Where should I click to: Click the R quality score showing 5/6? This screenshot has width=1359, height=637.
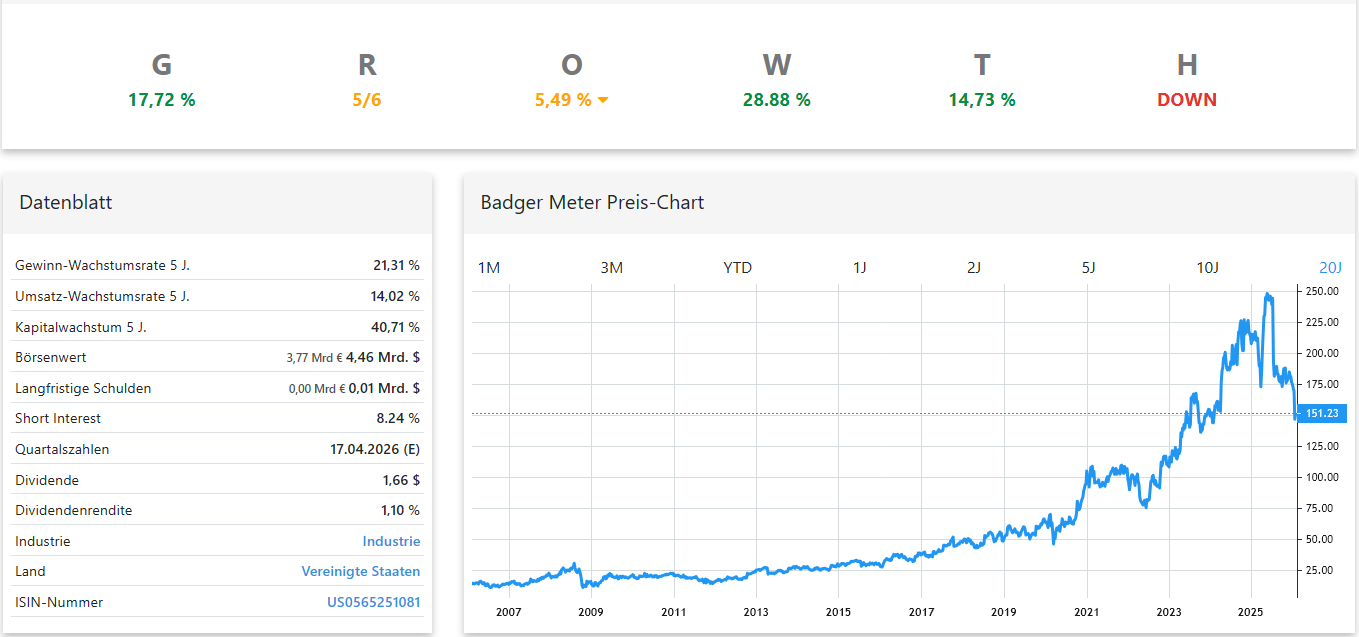(x=366, y=80)
